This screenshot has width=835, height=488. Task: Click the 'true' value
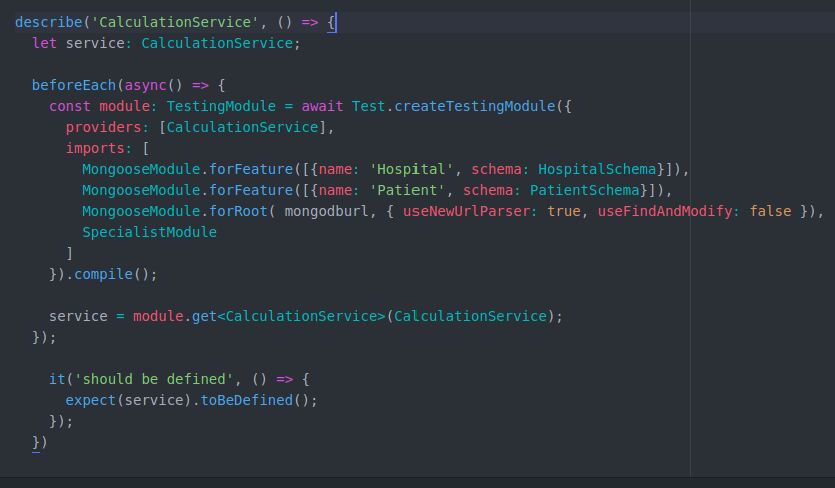[563, 212]
